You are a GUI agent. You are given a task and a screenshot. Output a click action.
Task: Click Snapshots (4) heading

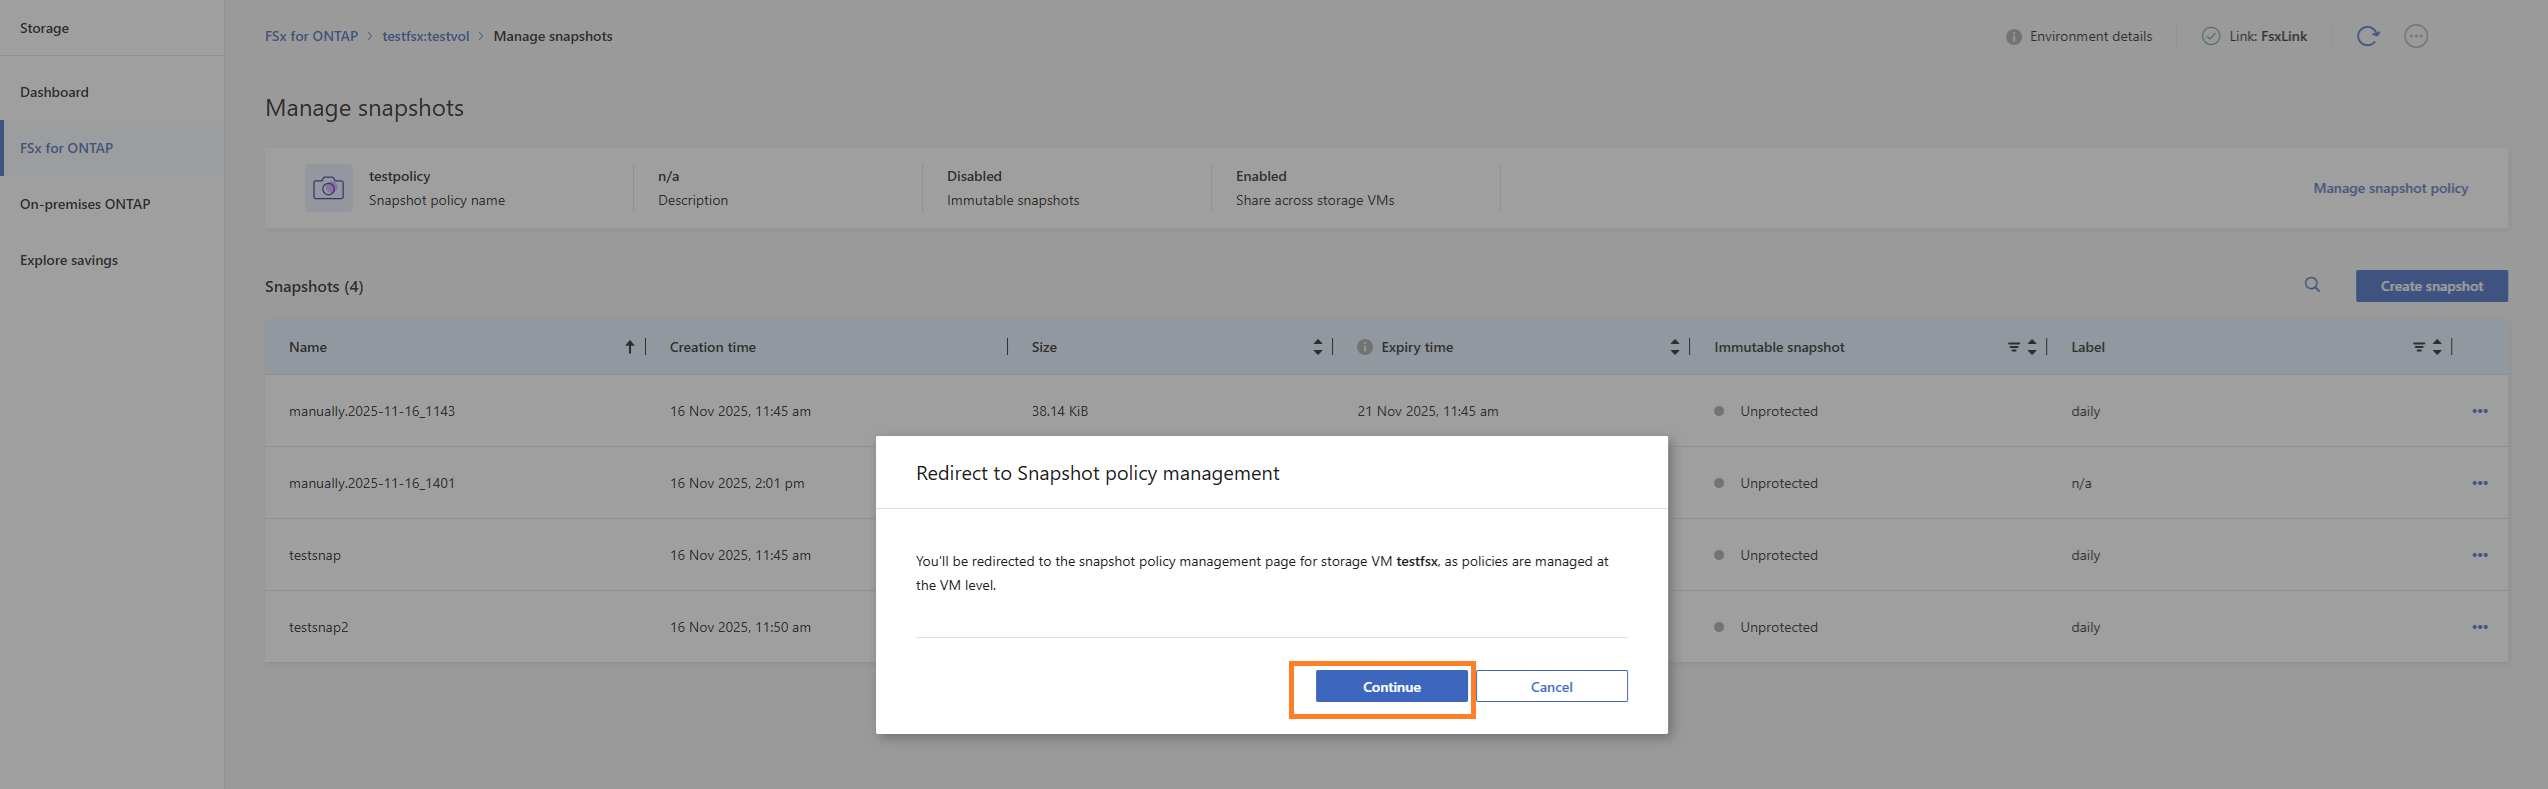(314, 286)
